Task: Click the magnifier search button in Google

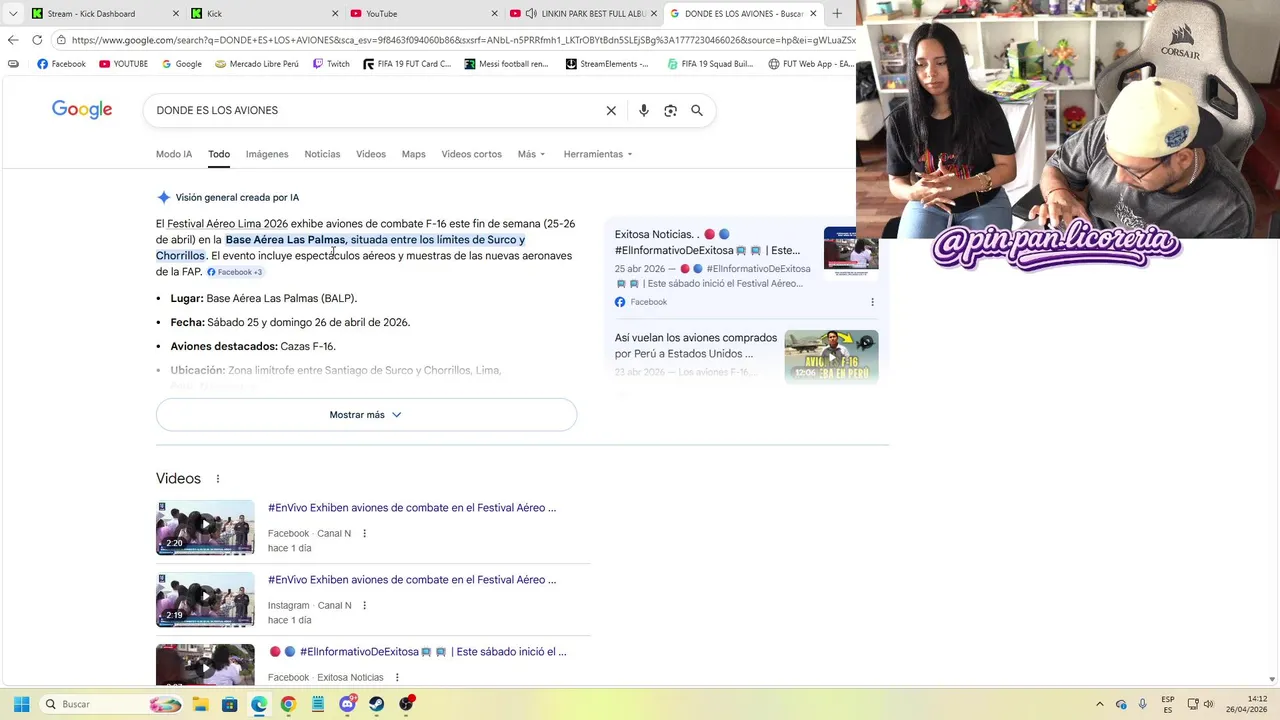Action: [x=697, y=110]
